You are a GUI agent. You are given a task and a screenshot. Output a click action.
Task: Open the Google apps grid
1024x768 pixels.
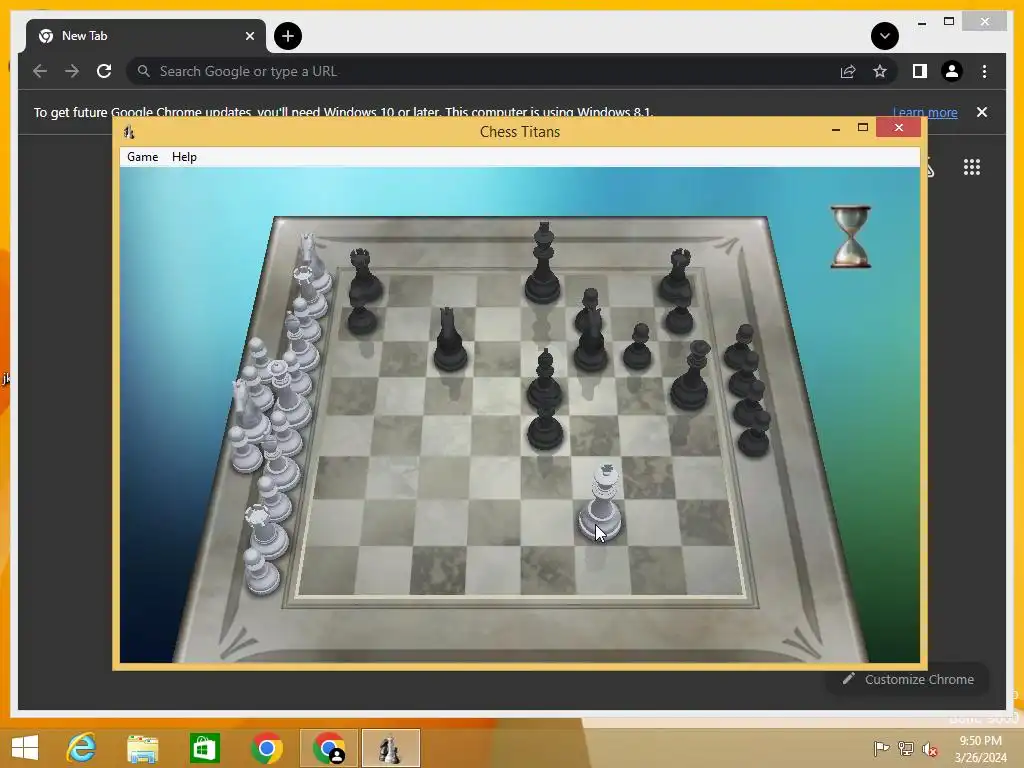pos(972,167)
